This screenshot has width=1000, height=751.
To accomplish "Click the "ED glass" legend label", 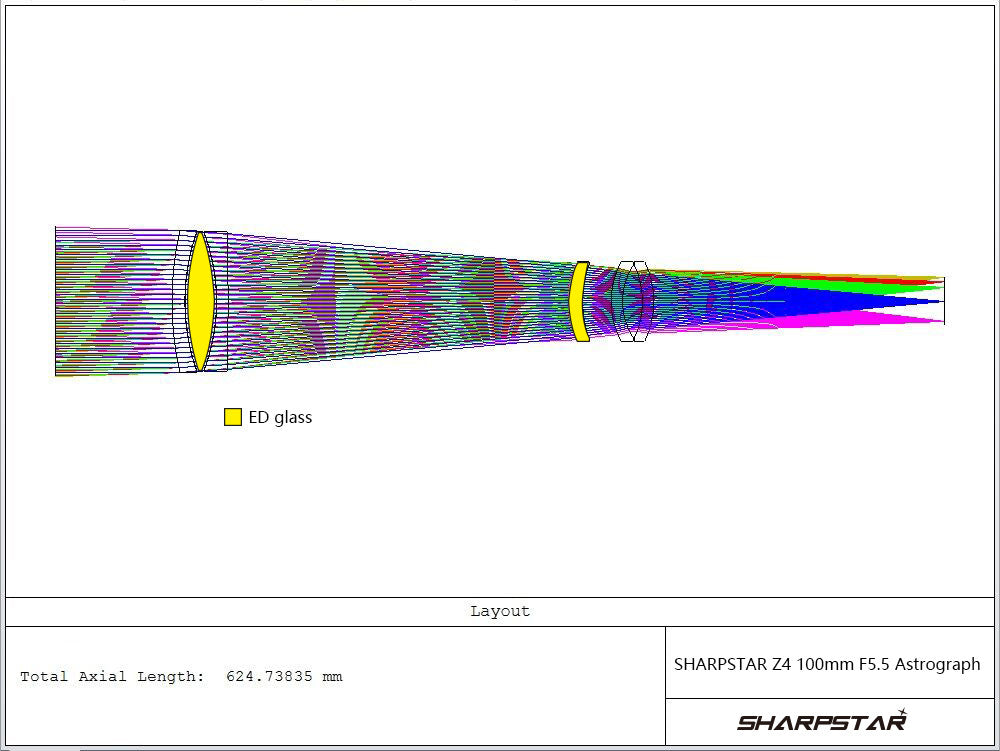I will 280,417.
